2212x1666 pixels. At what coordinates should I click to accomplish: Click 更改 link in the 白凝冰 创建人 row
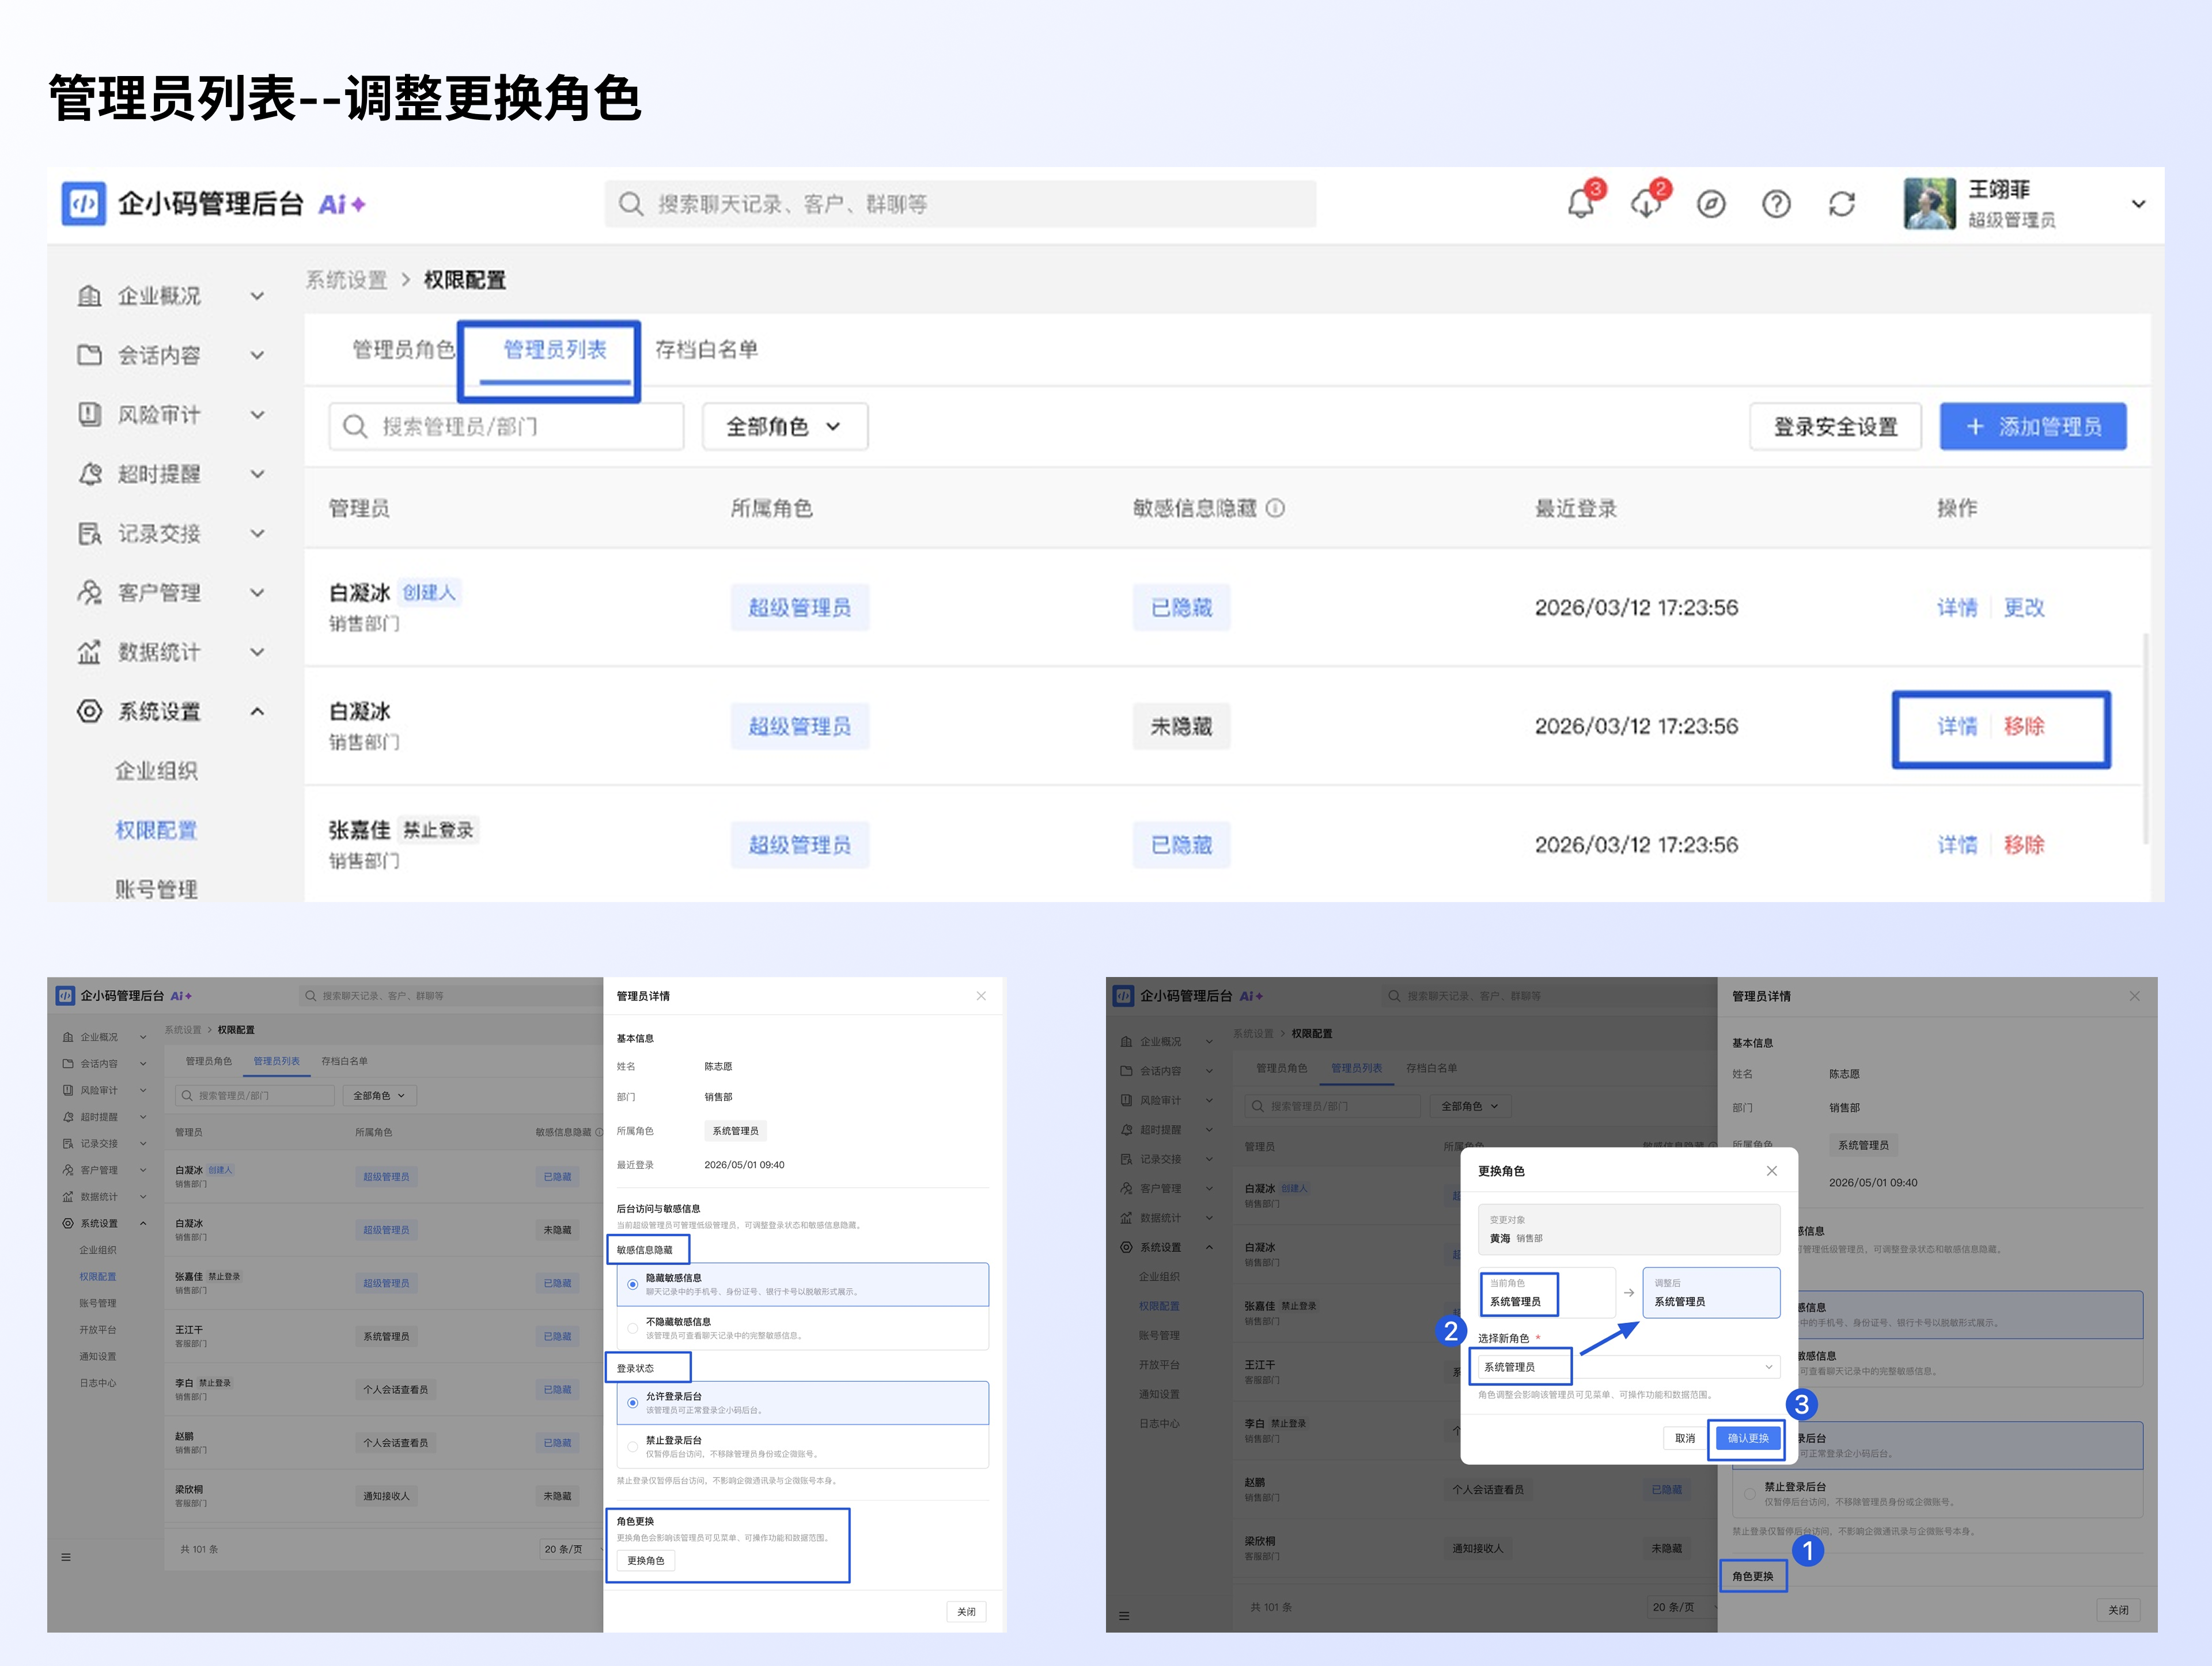click(x=2024, y=607)
